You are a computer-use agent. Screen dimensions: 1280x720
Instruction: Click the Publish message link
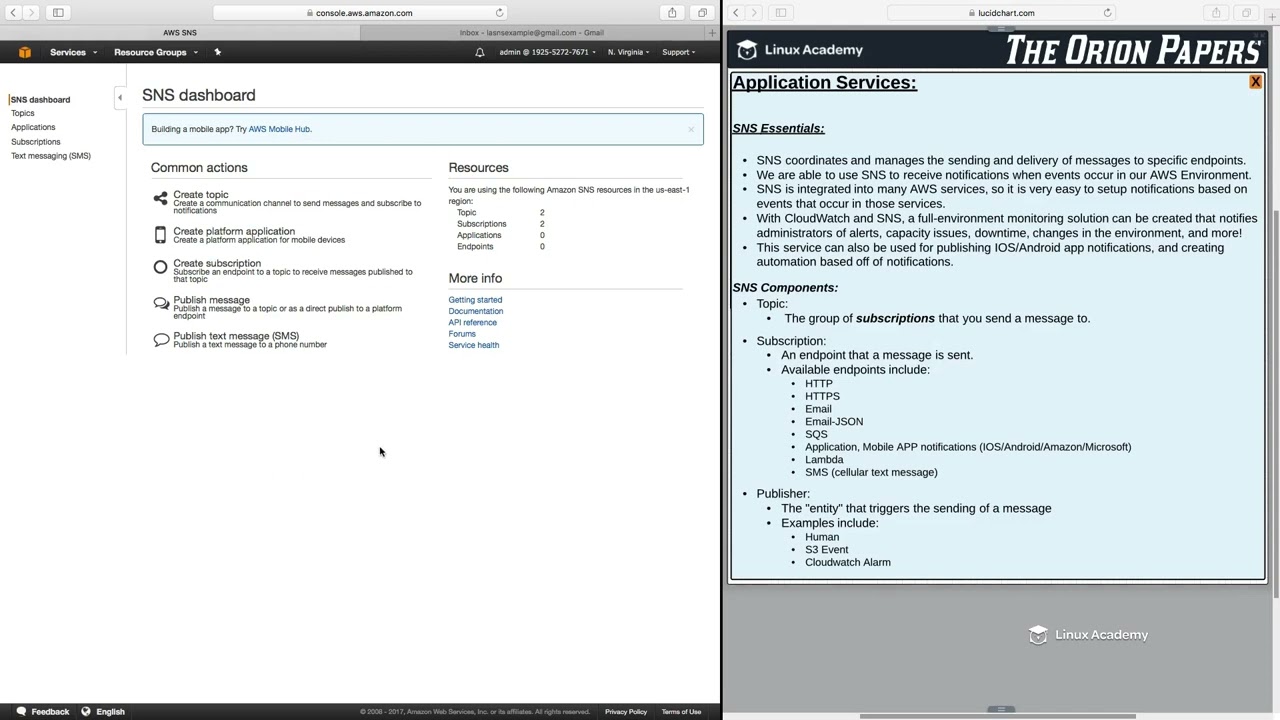tap(211, 300)
